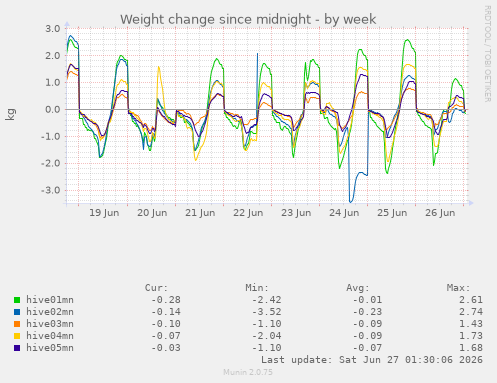Image resolution: width=497 pixels, height=383 pixels.
Task: Click the -3.0 y-axis tick label
Action: tap(51, 191)
